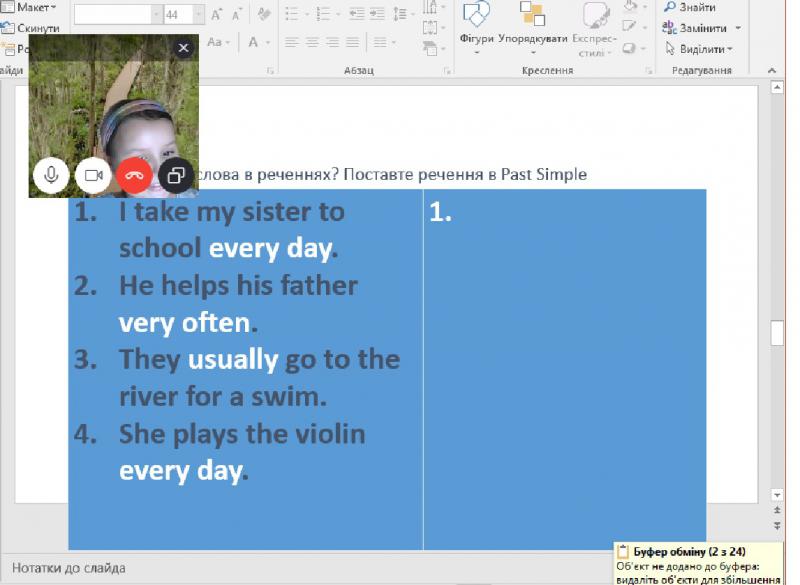Decrease list indent level
This screenshot has height=585, width=800.
tap(357, 14)
